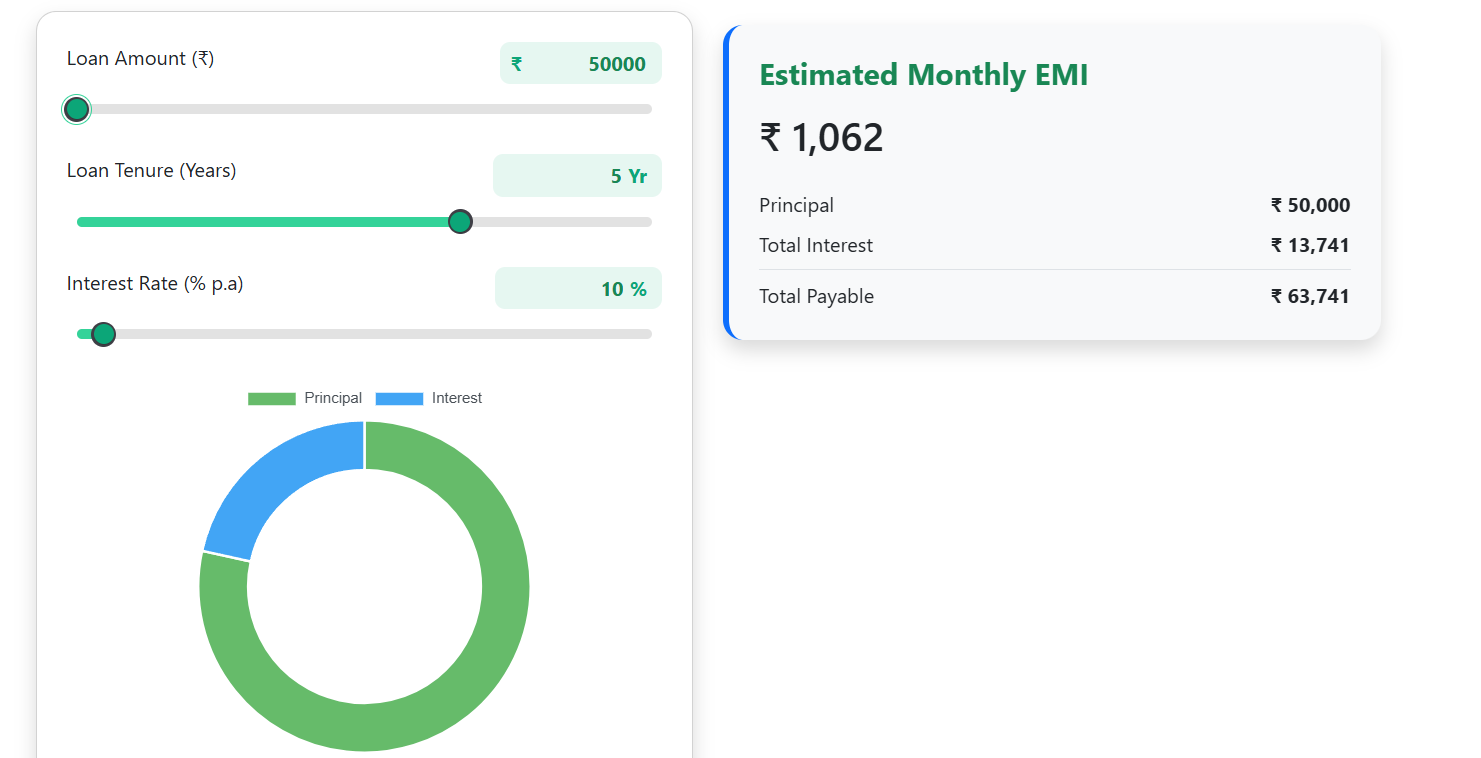Image resolution: width=1481 pixels, height=758 pixels.
Task: Click the 'Loan Amount (₹)' label
Action: click(x=141, y=59)
